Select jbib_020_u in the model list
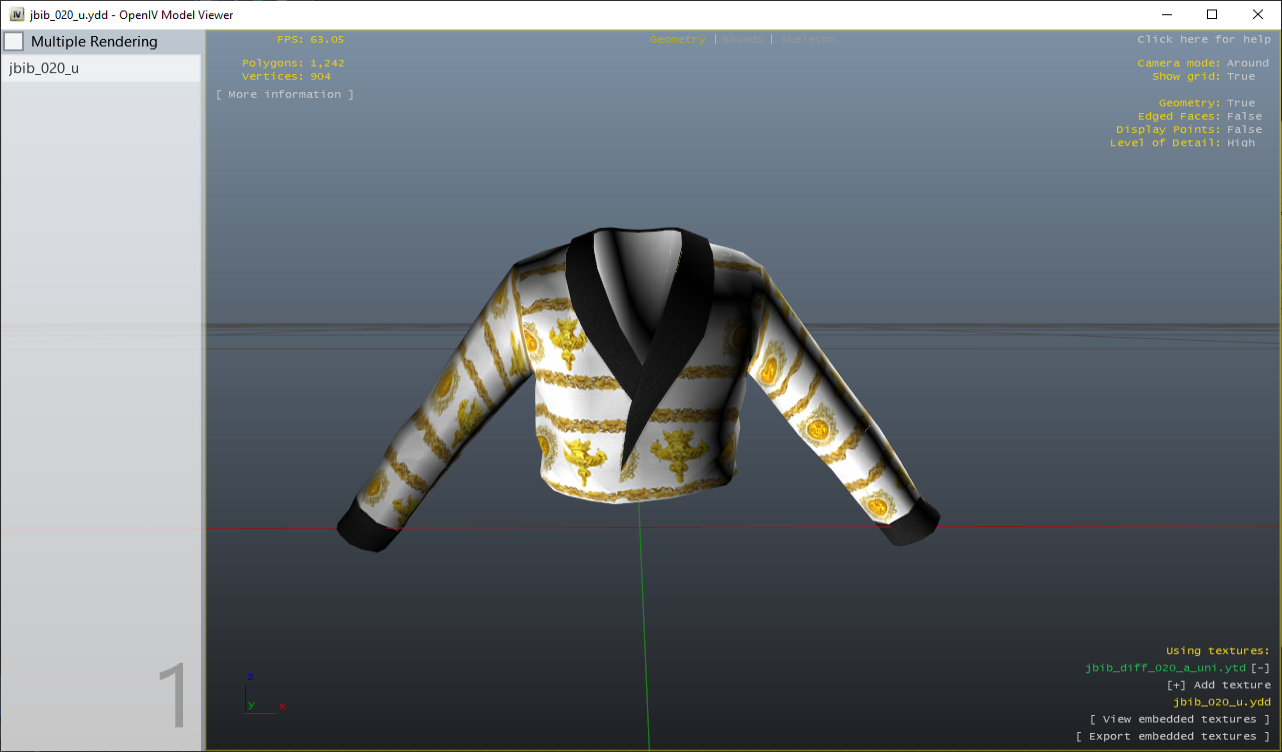1282x752 pixels. point(43,67)
